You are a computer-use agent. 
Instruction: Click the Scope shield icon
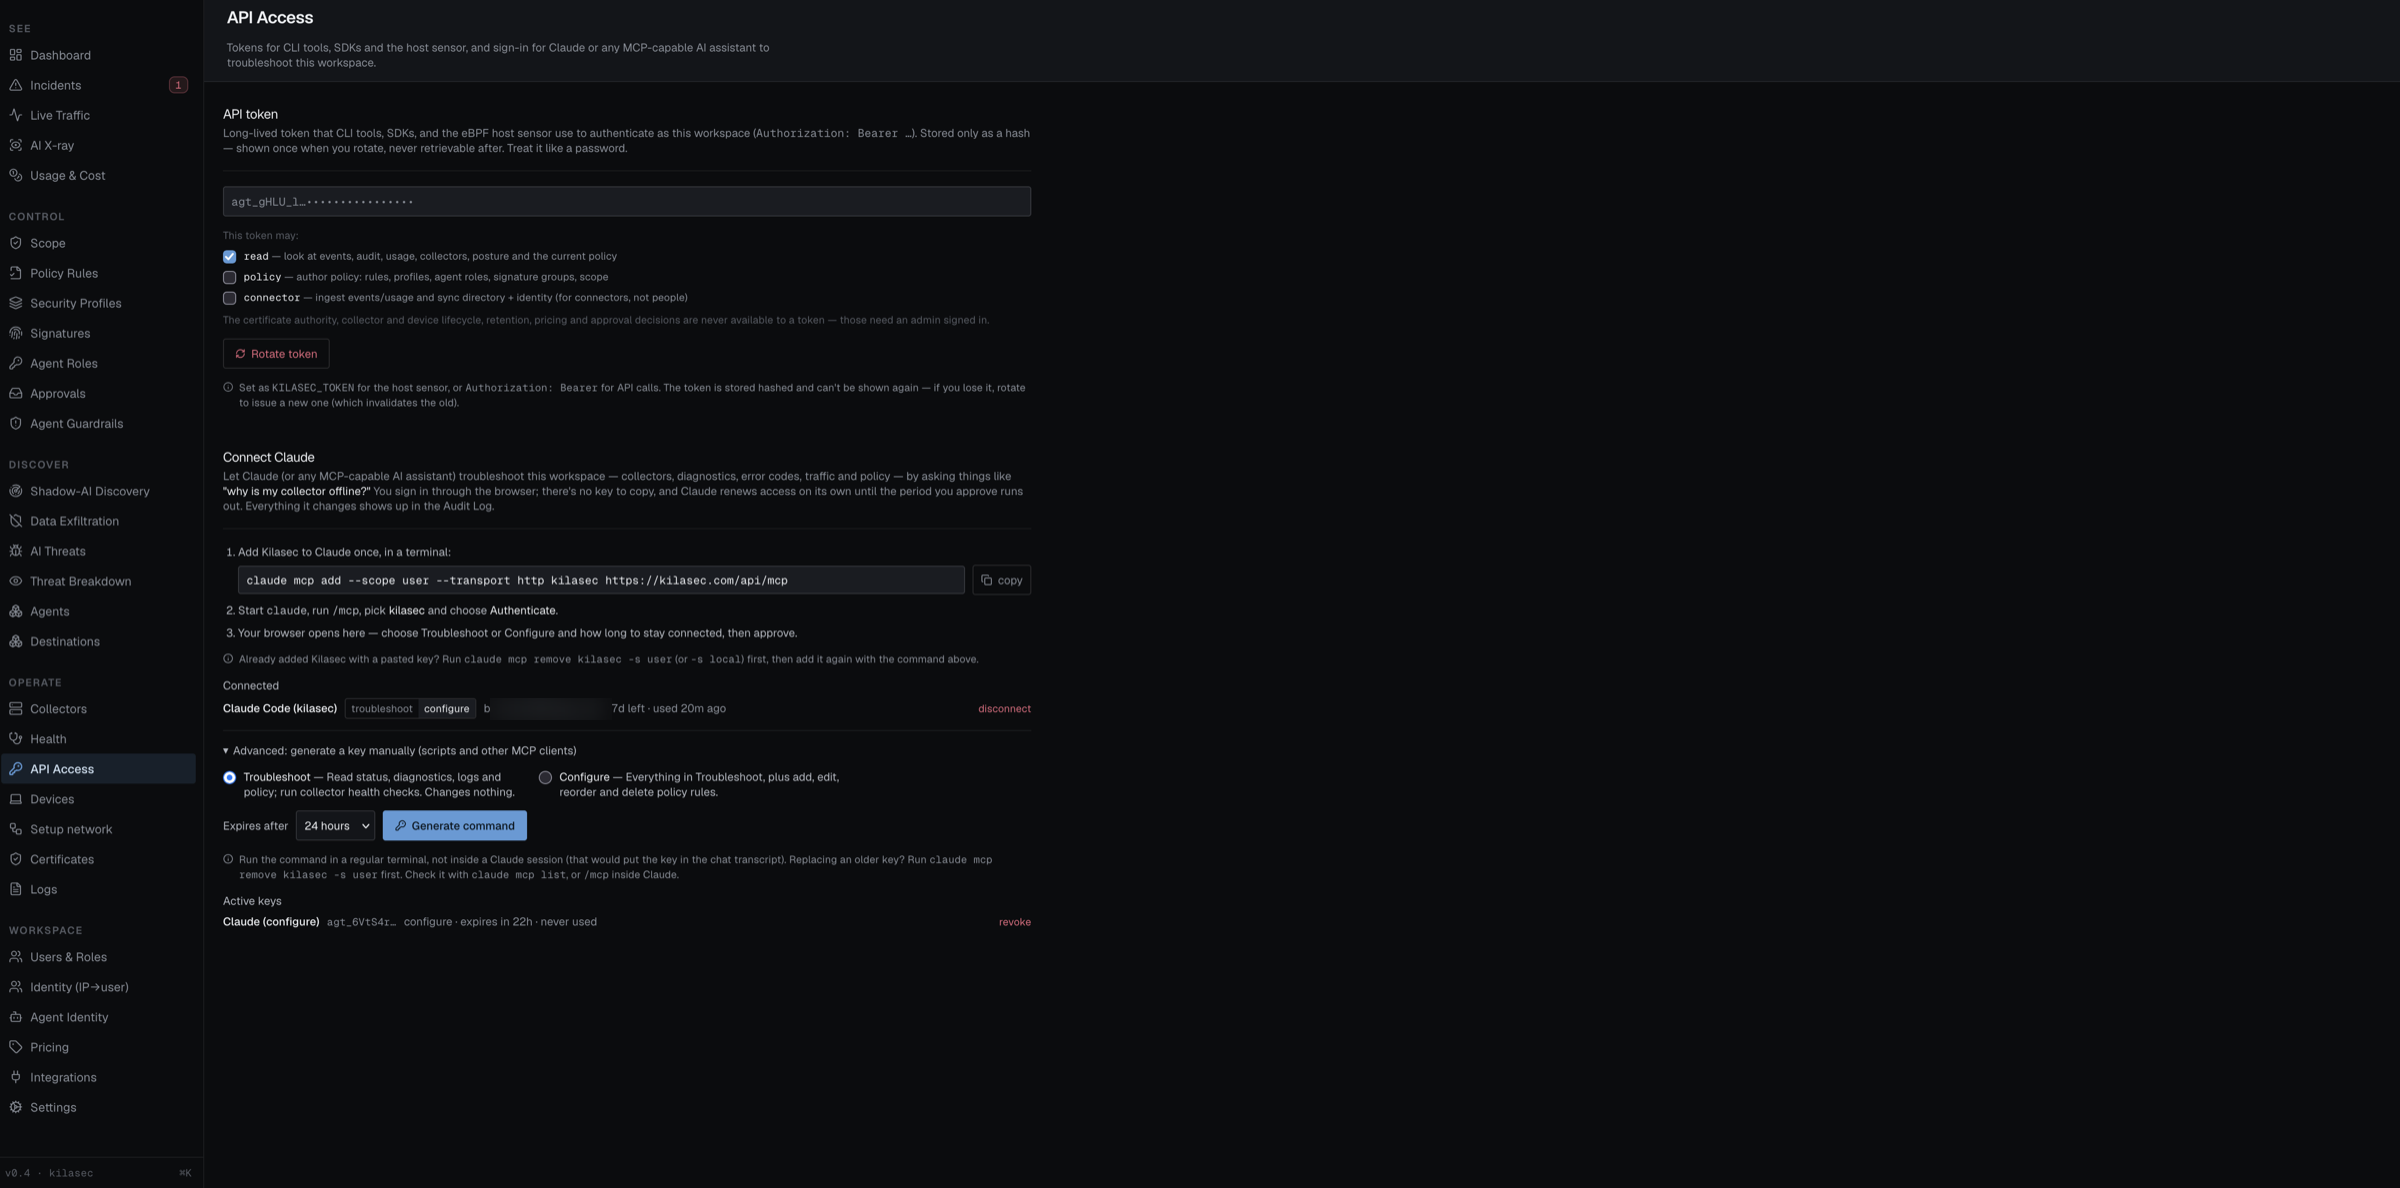click(16, 243)
